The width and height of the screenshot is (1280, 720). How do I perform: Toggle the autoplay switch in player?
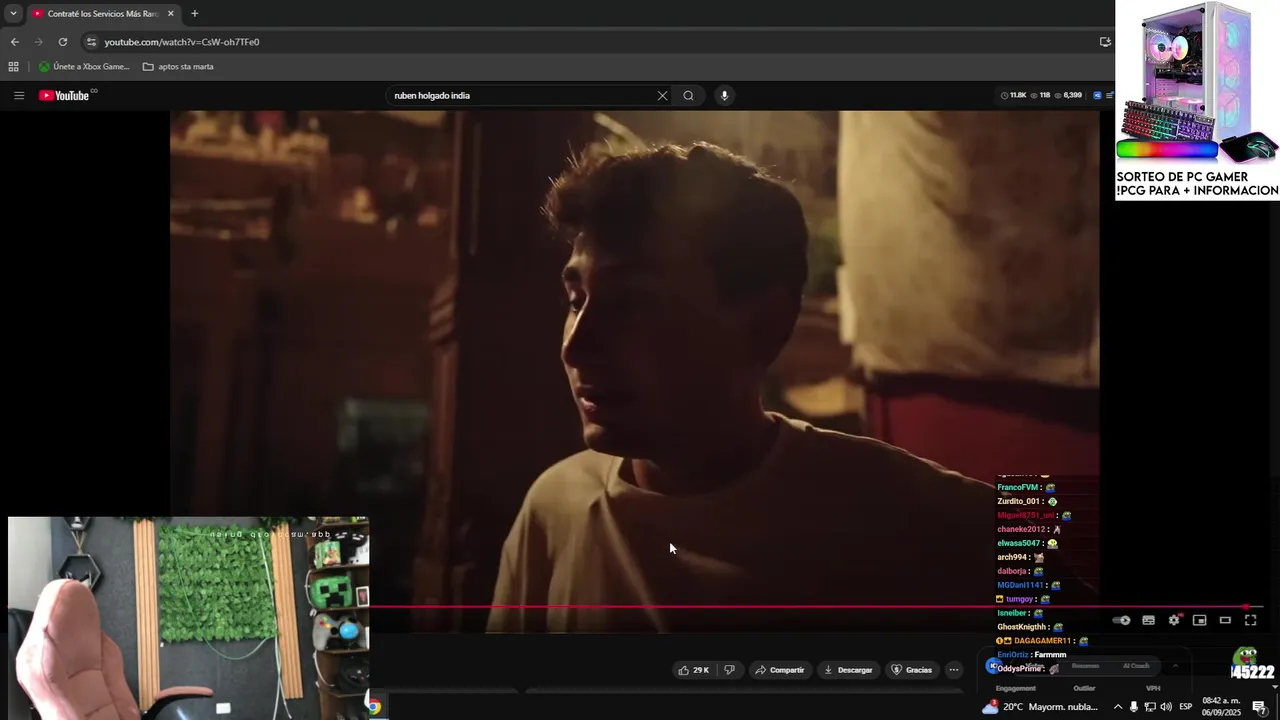[1122, 621]
